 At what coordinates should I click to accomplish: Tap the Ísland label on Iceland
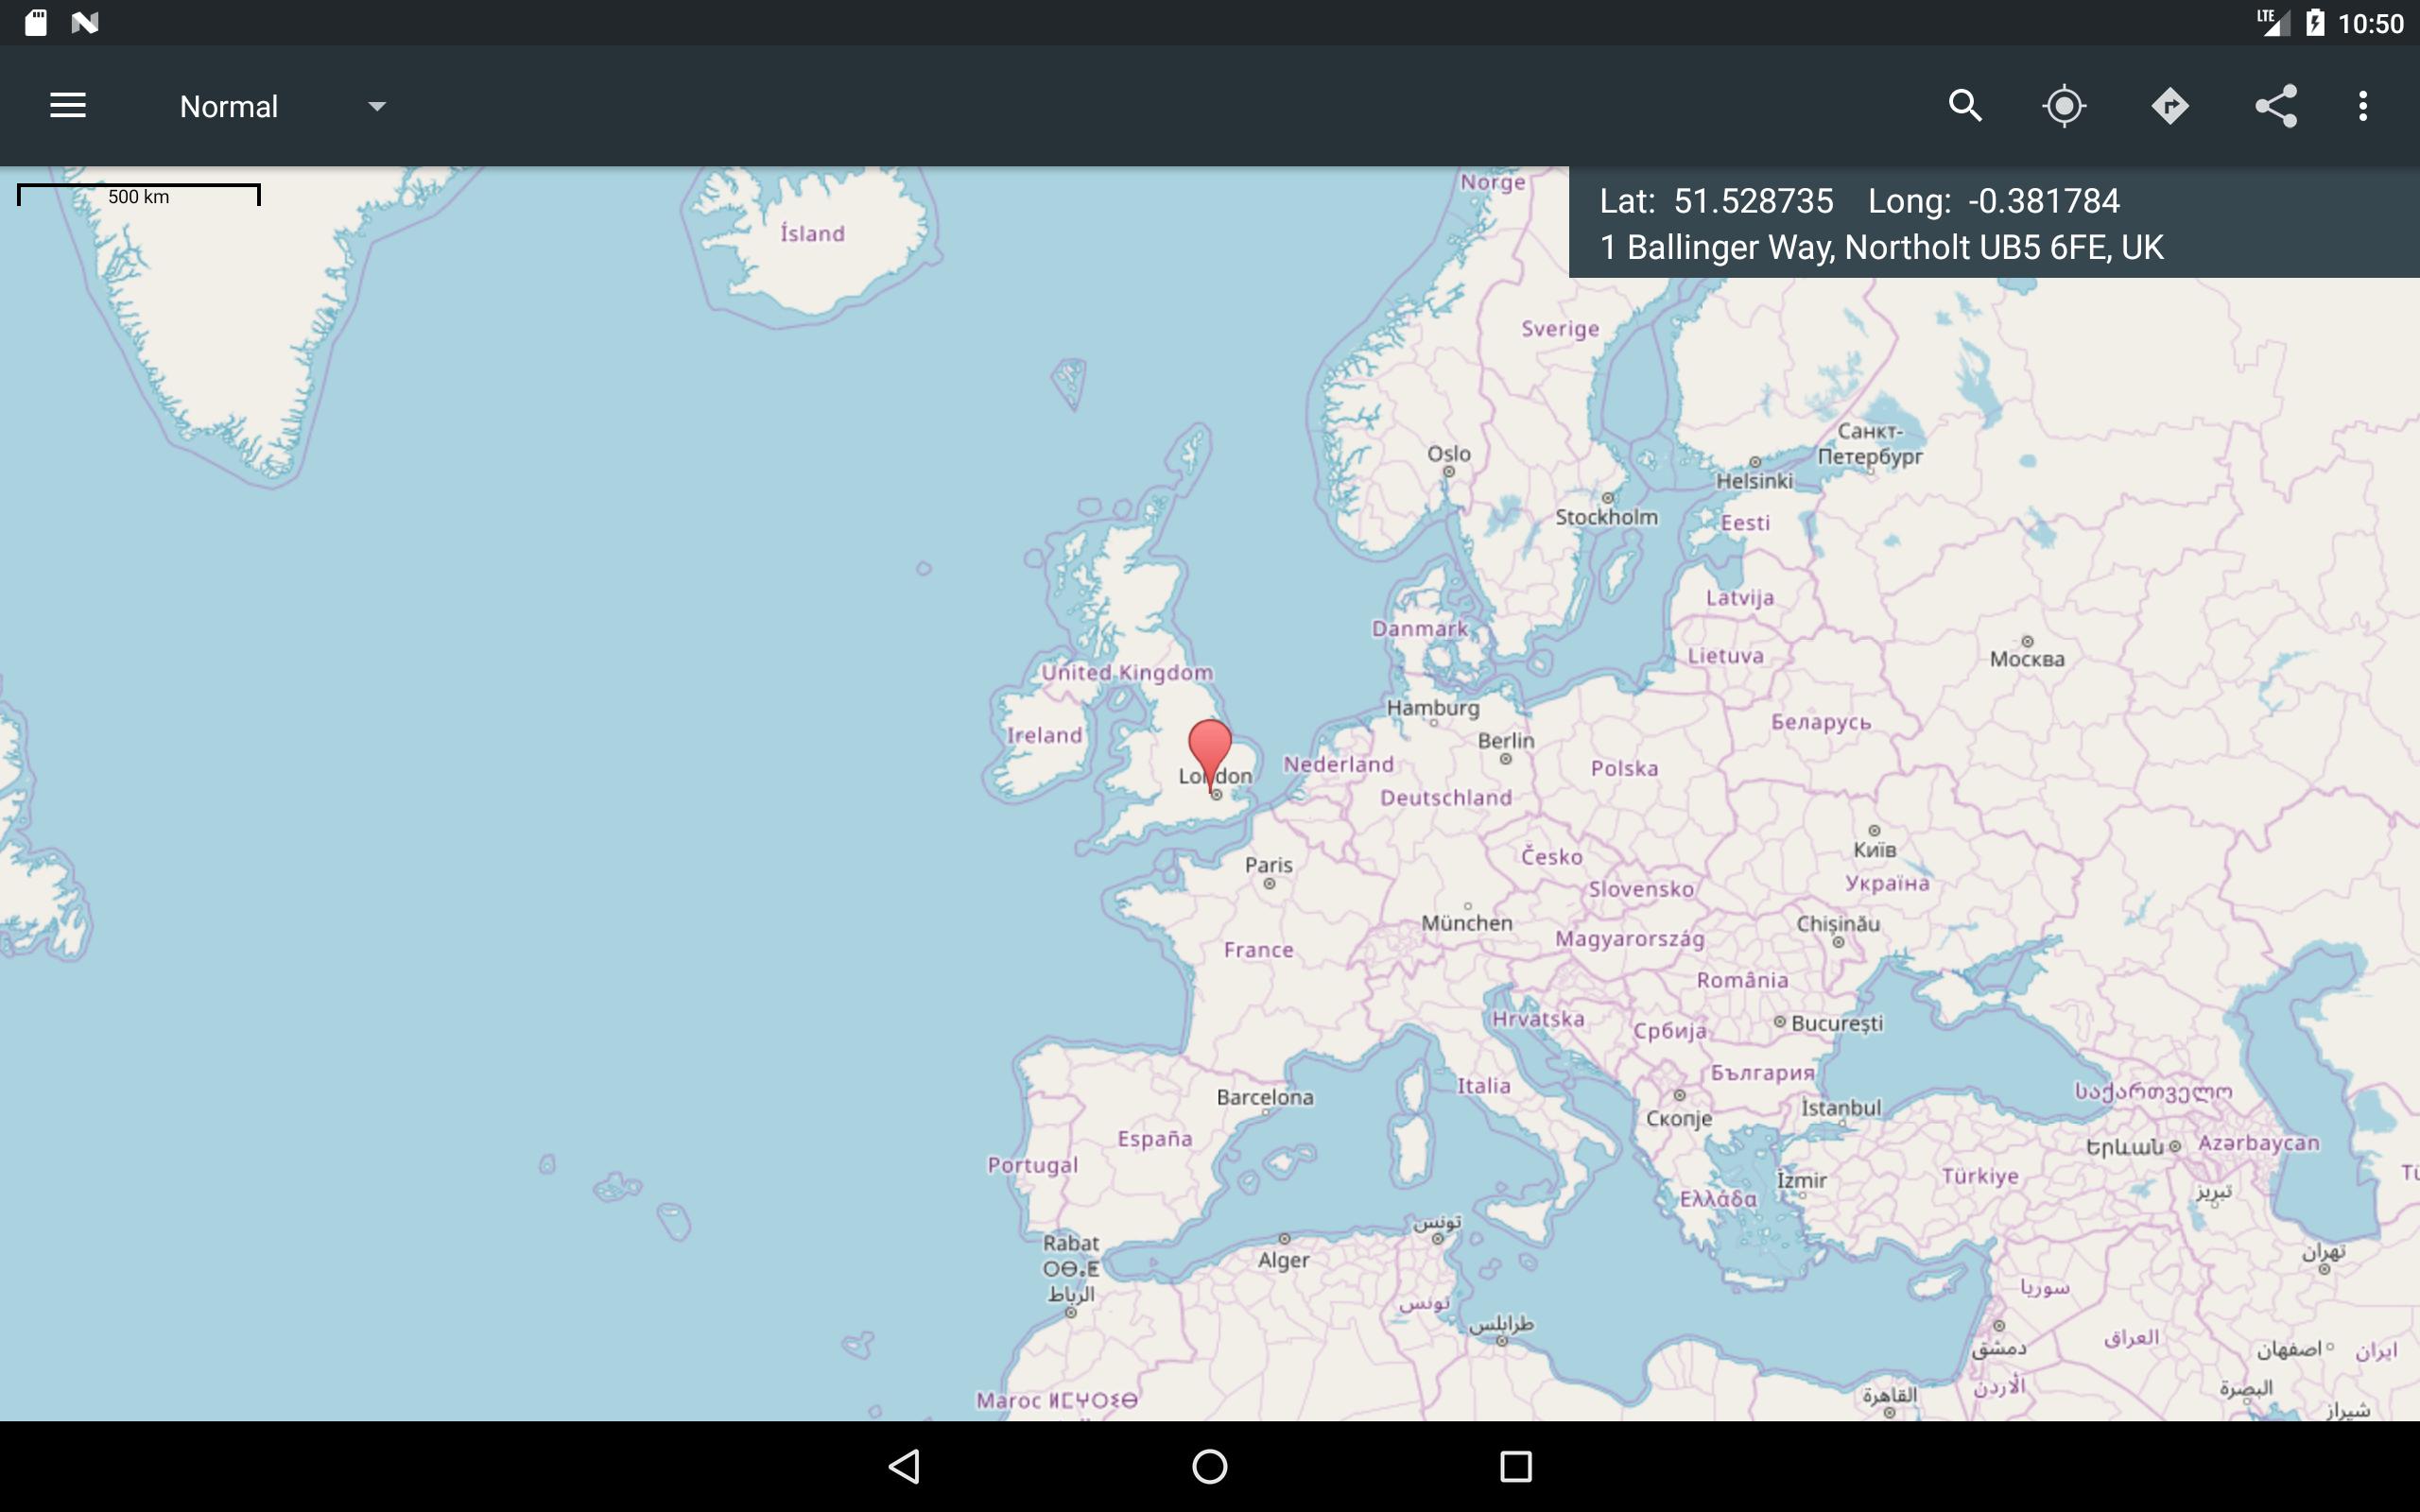click(x=812, y=233)
